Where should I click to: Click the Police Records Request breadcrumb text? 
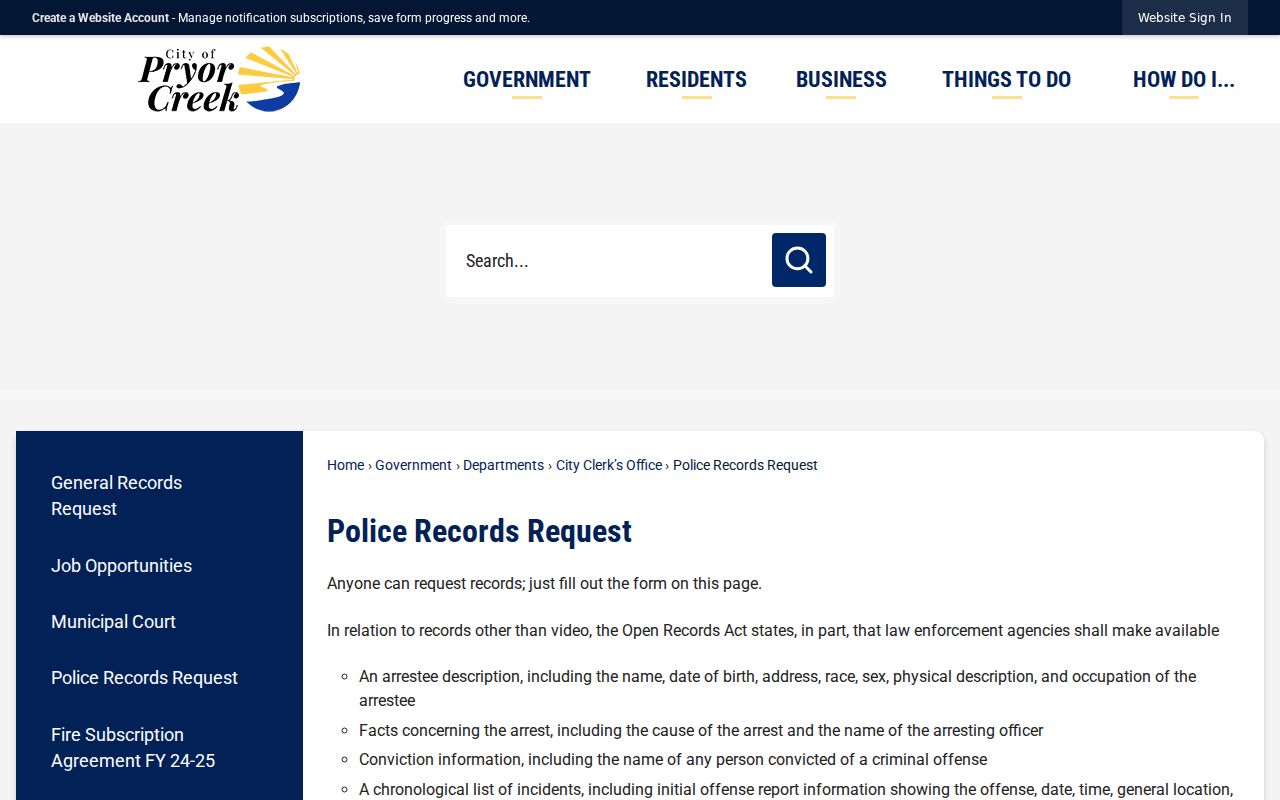point(745,465)
